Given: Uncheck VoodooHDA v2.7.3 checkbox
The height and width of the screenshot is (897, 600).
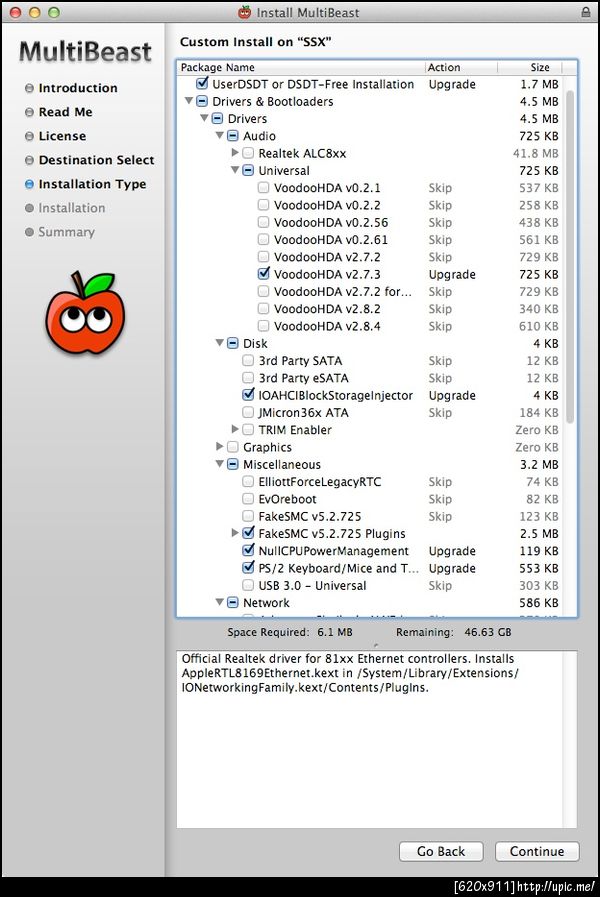Looking at the screenshot, I should (x=263, y=273).
